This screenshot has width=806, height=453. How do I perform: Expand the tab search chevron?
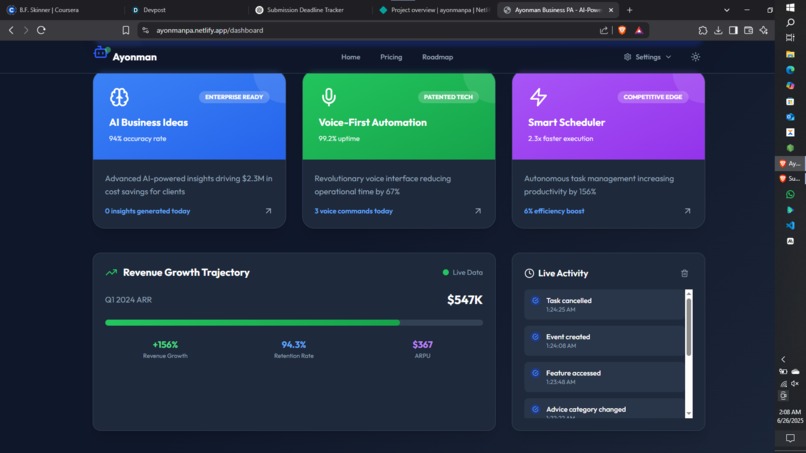726,10
